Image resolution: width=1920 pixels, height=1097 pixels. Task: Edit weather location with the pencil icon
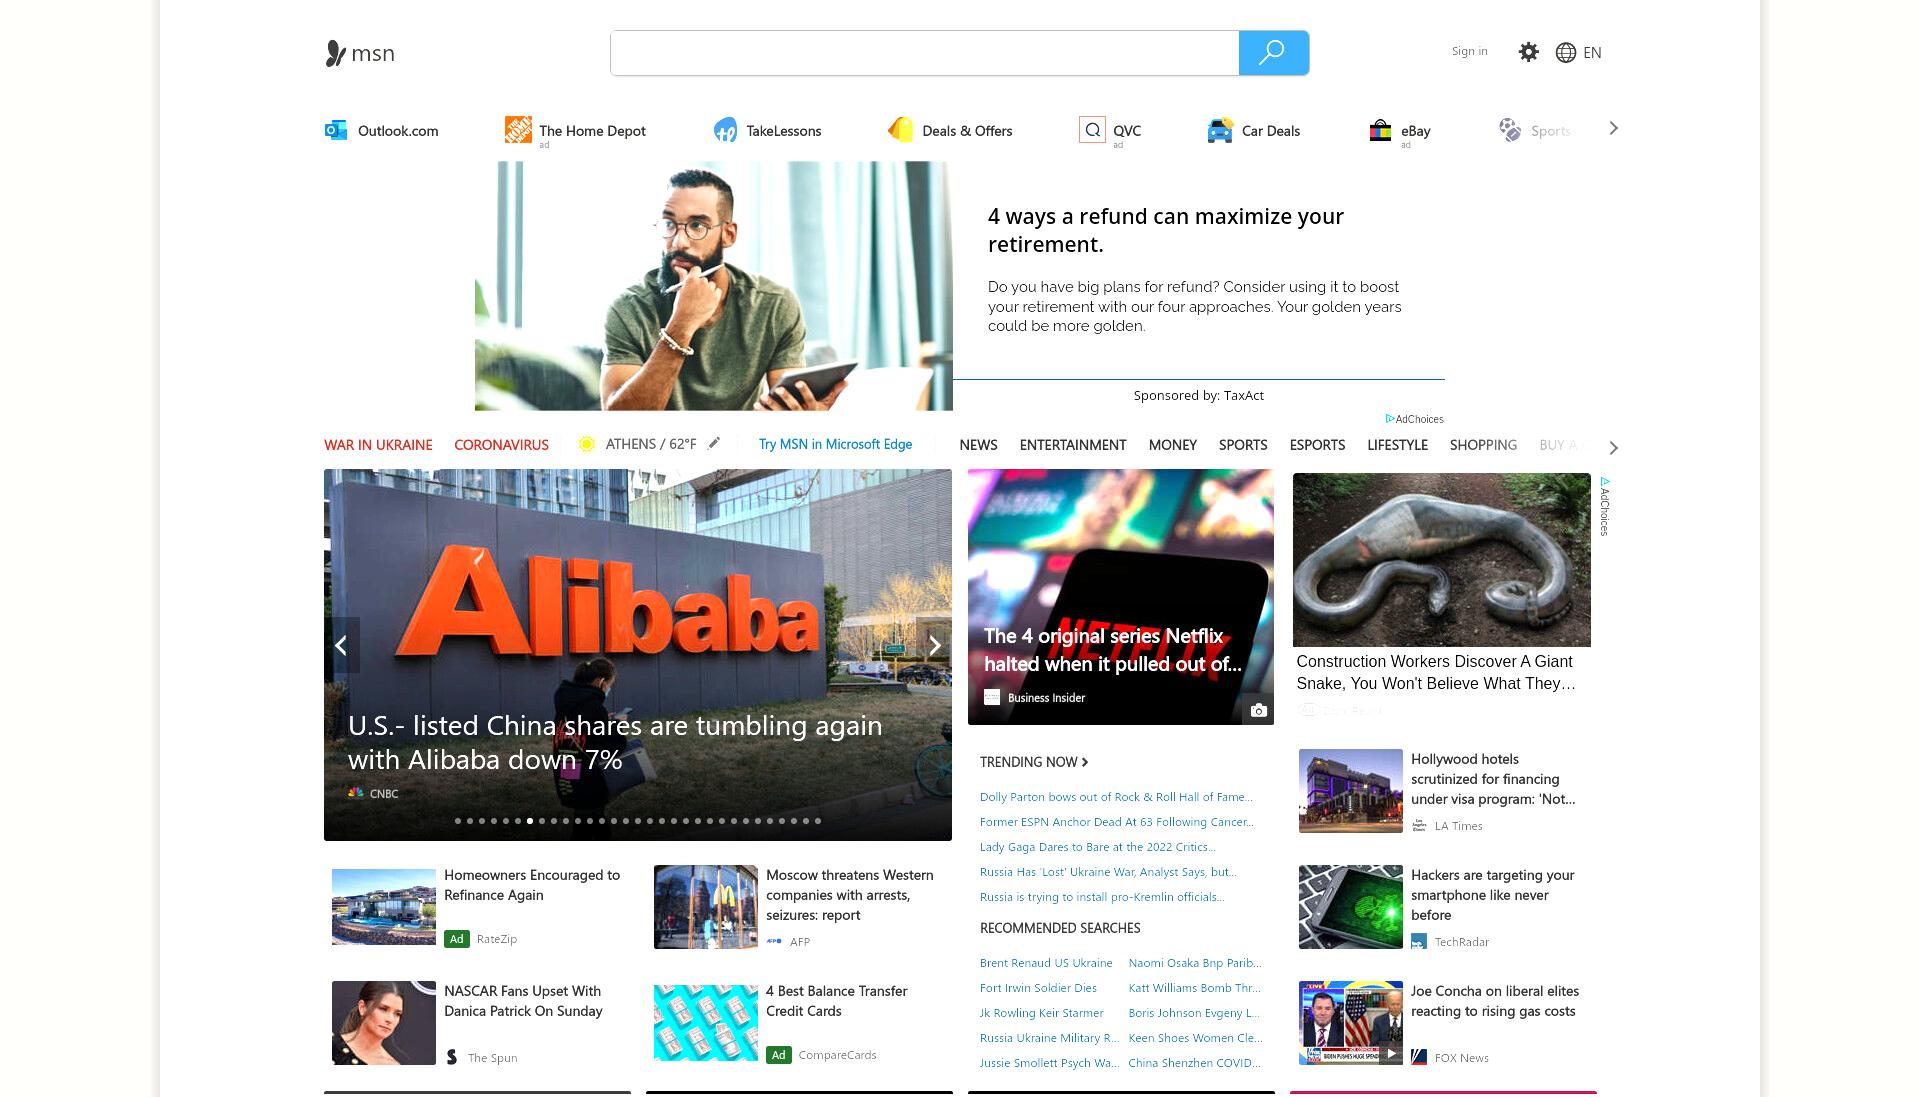(714, 443)
